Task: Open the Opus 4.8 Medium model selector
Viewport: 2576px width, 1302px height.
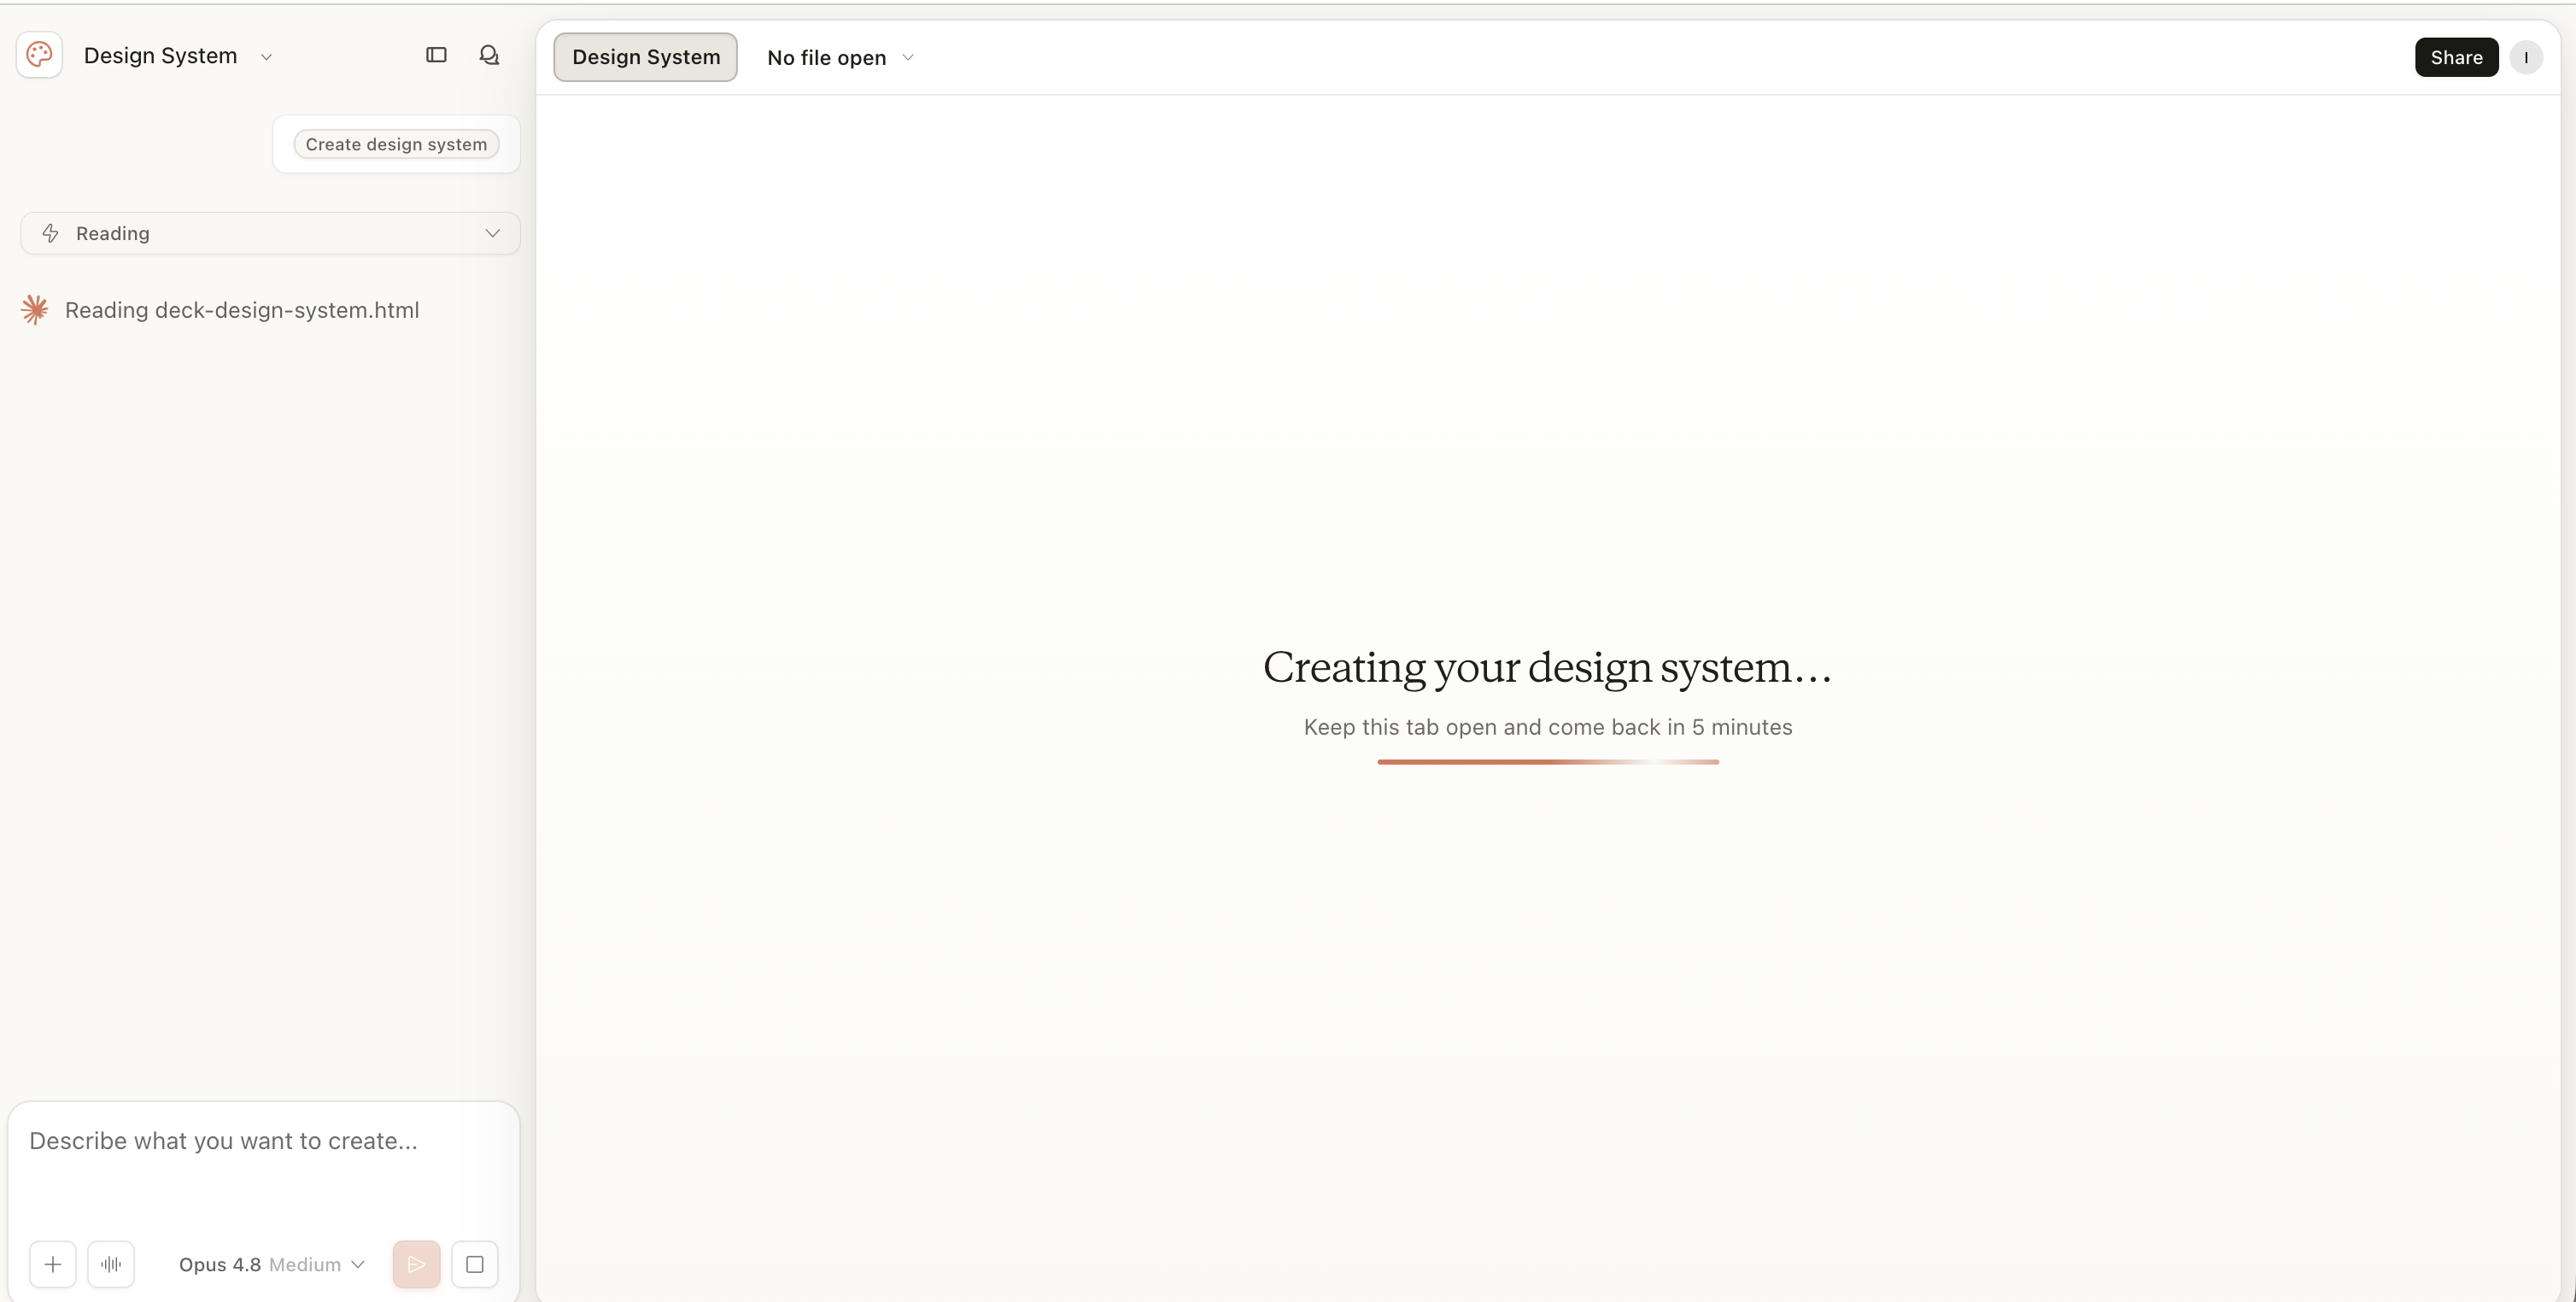Action: [x=271, y=1264]
